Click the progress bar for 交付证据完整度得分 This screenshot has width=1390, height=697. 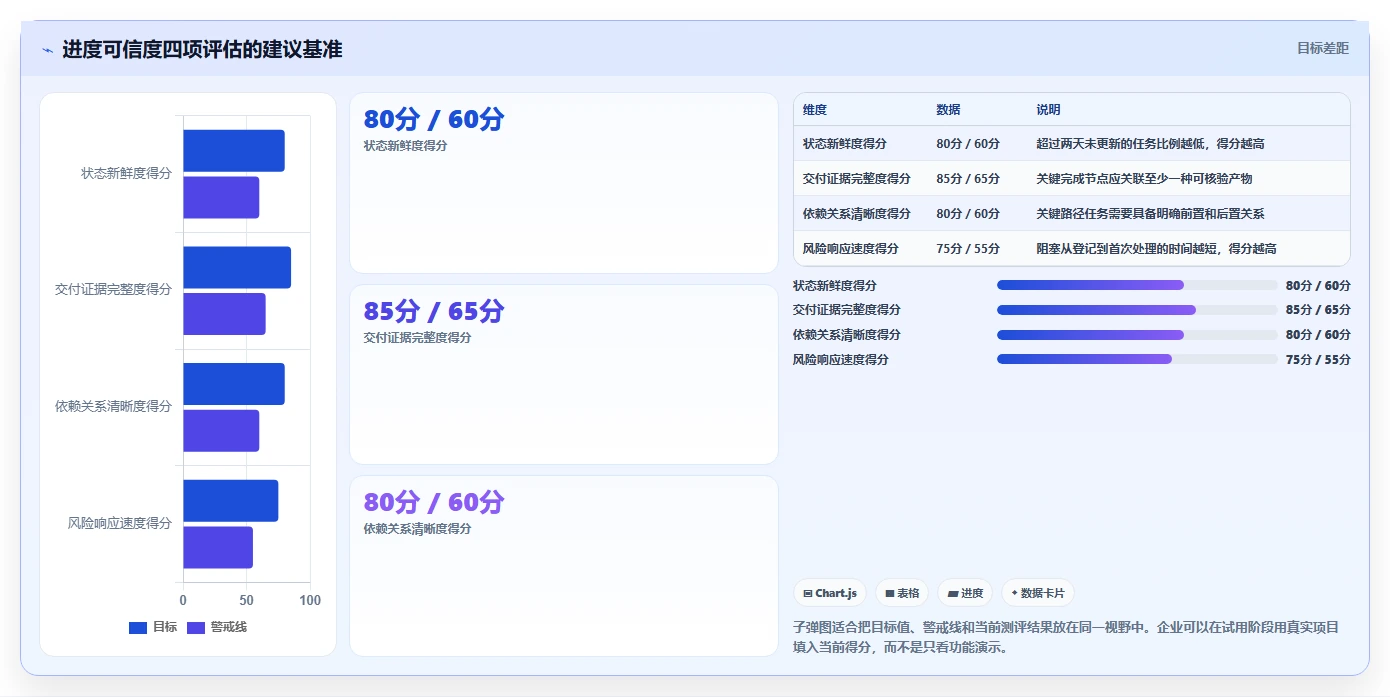click(1137, 310)
